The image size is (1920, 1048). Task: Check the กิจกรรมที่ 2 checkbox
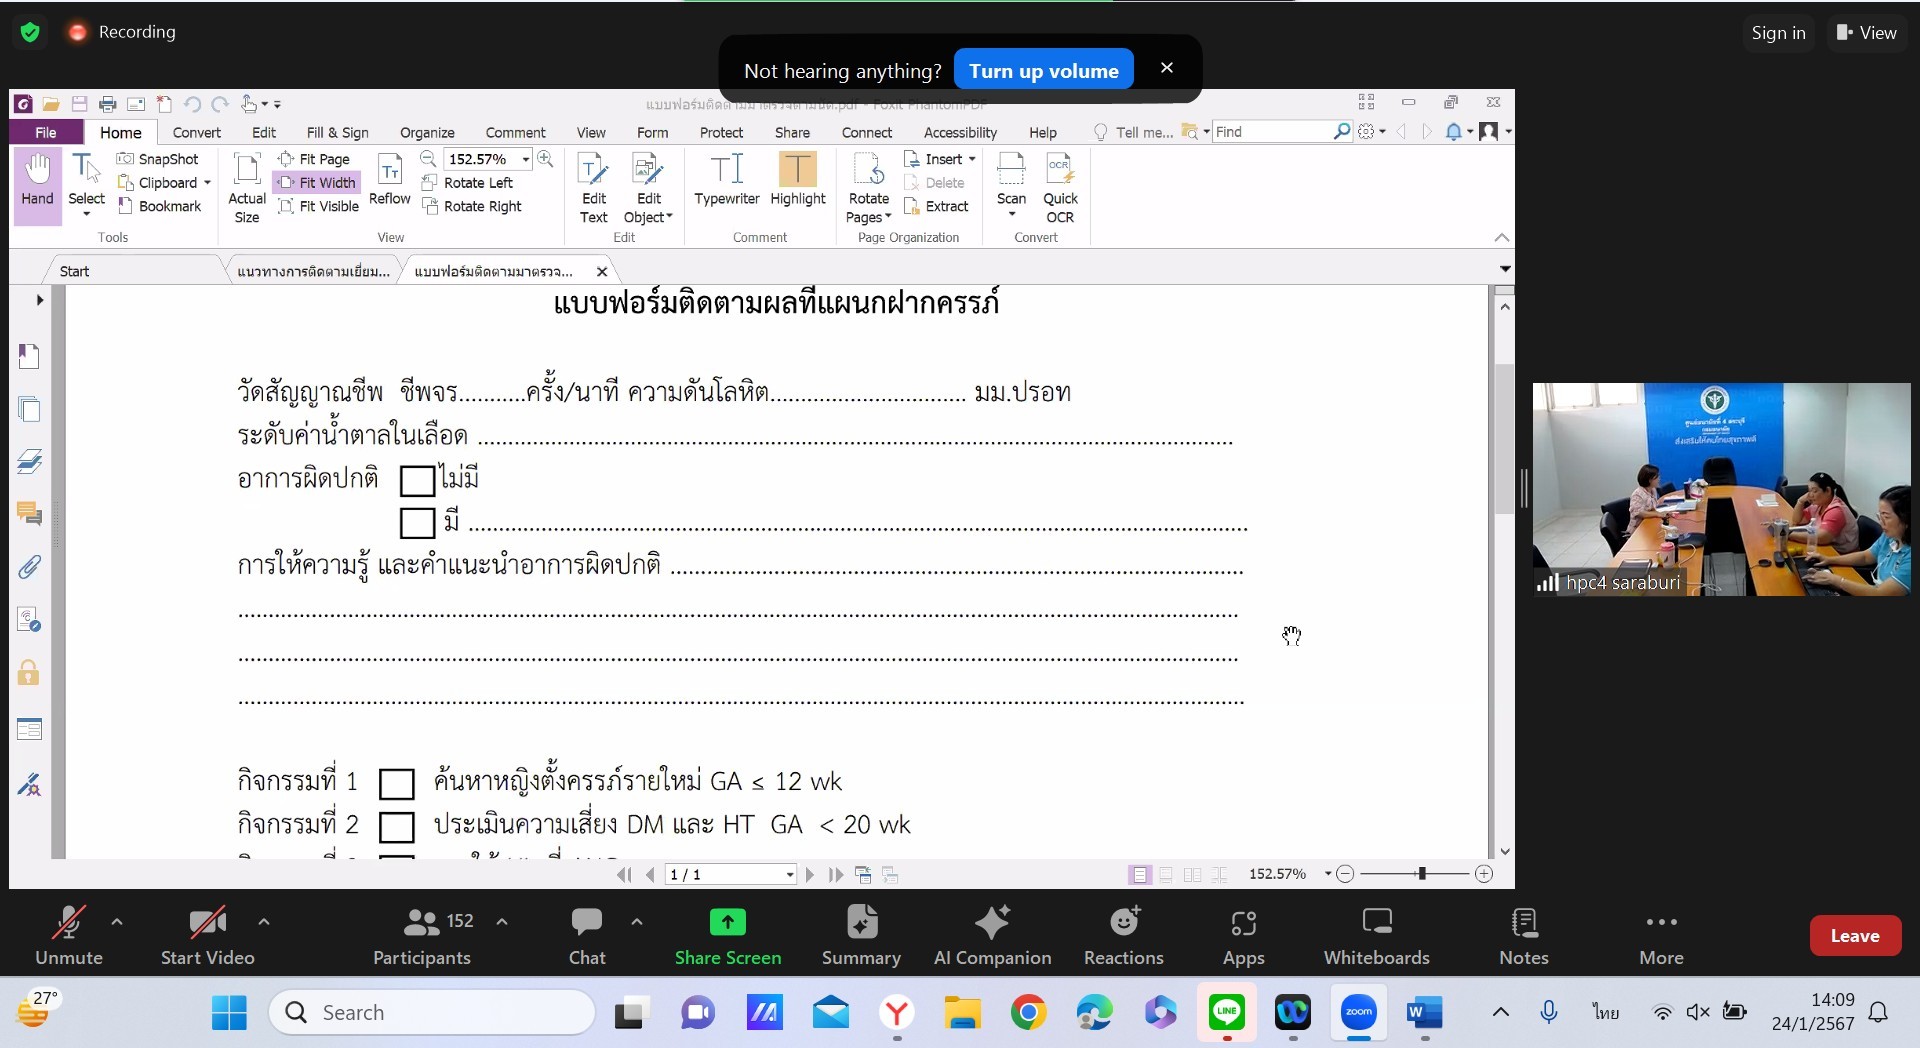397,827
